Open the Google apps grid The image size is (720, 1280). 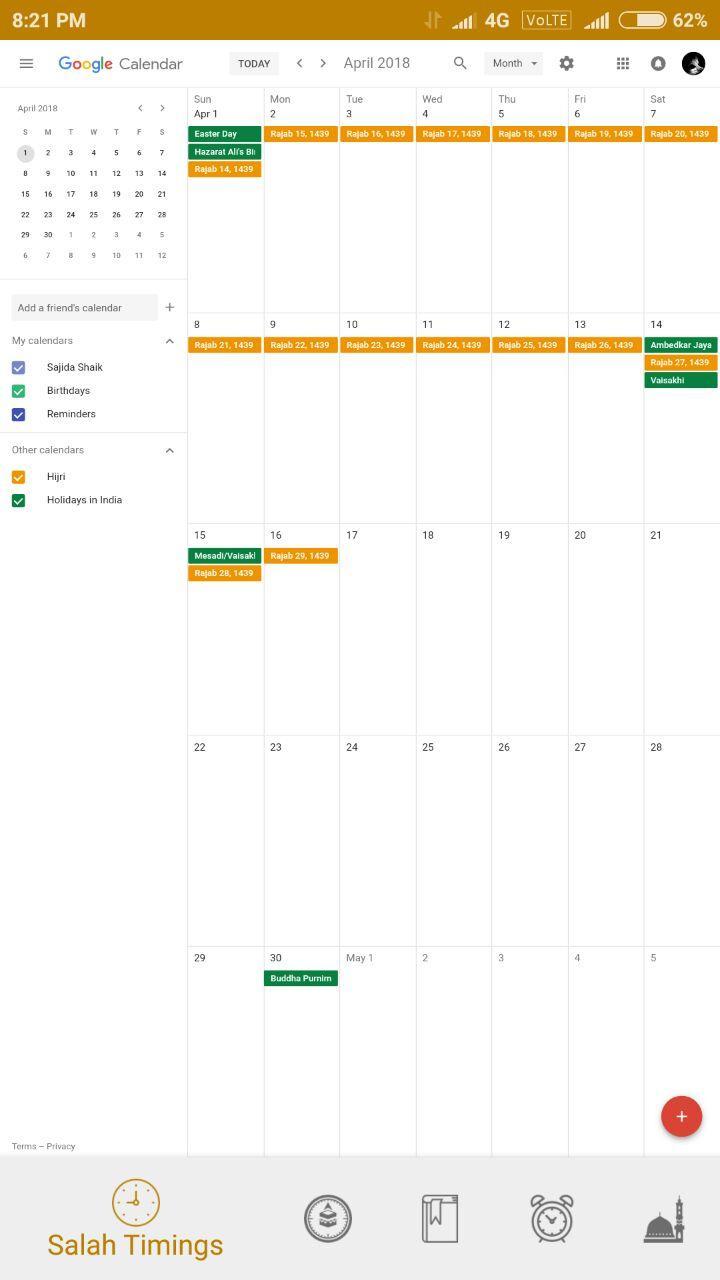point(623,63)
